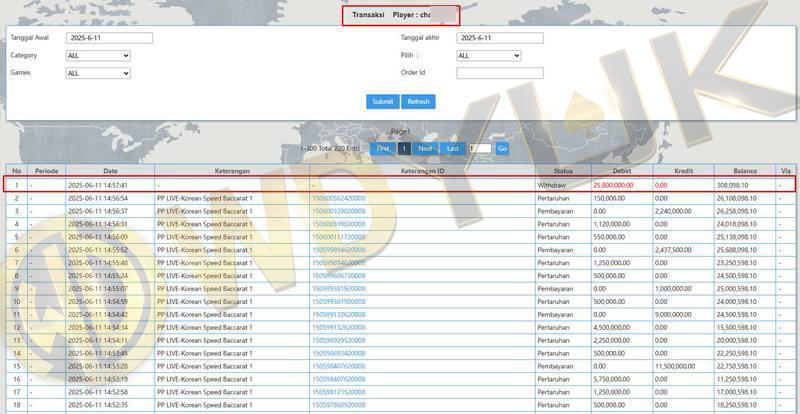Click the kredit value 9,000,000.00
800x414 pixels.
tap(673, 314)
